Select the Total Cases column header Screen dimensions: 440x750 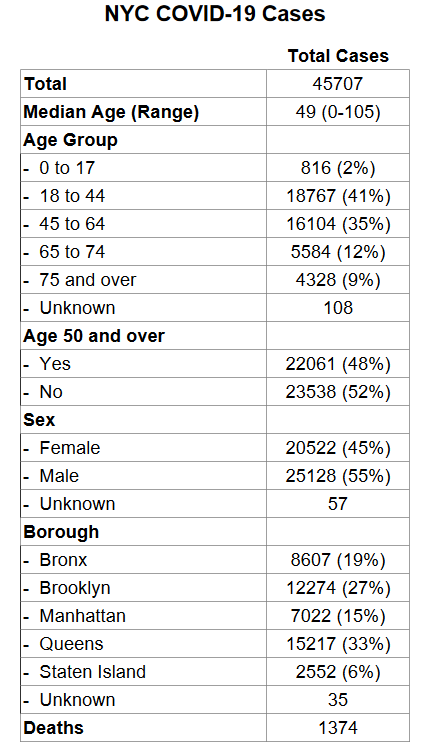(338, 56)
